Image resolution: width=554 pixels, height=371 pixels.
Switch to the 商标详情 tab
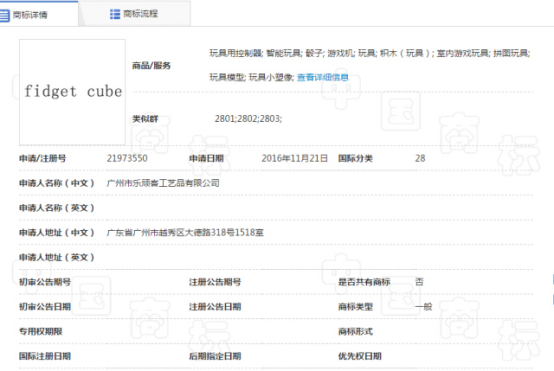[x=38, y=13]
